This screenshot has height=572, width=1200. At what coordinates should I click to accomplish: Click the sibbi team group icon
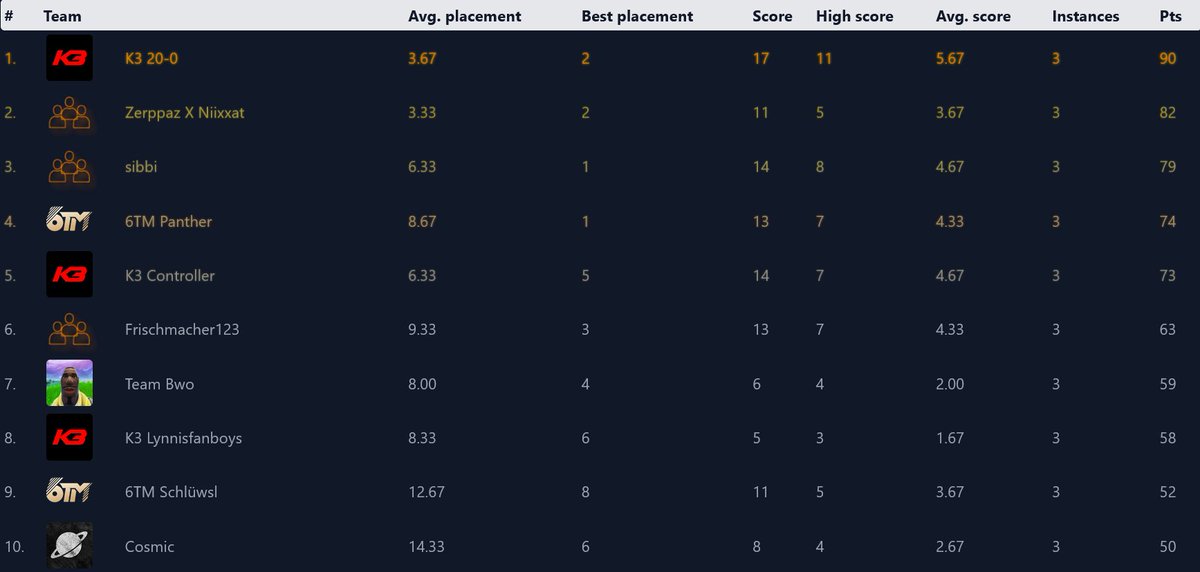[69, 167]
